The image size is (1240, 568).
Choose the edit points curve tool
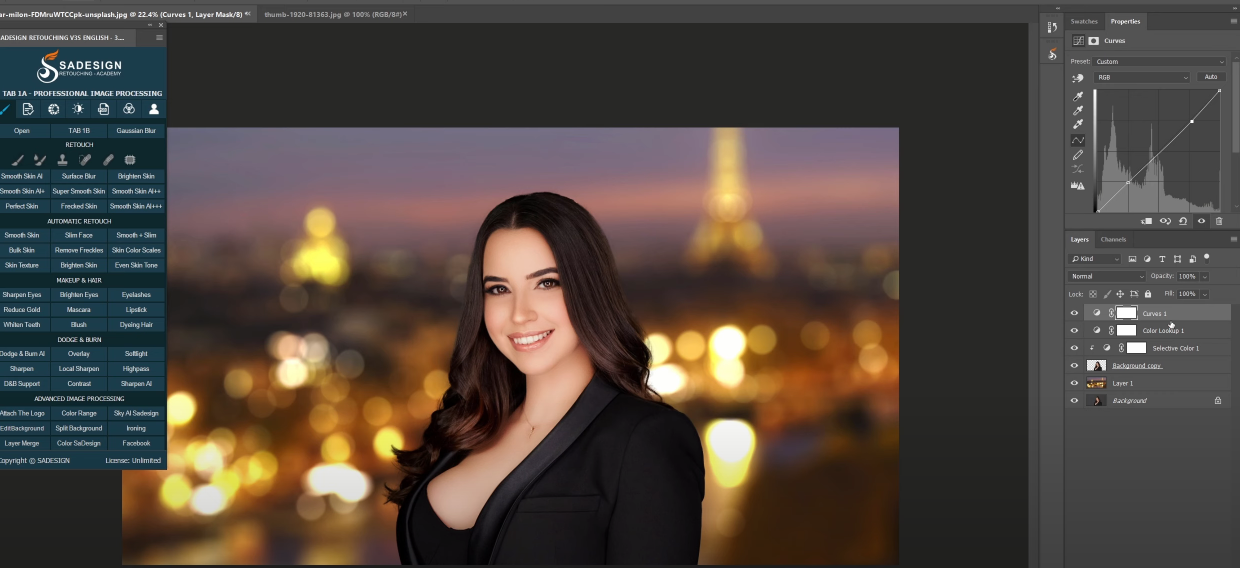[x=1078, y=140]
